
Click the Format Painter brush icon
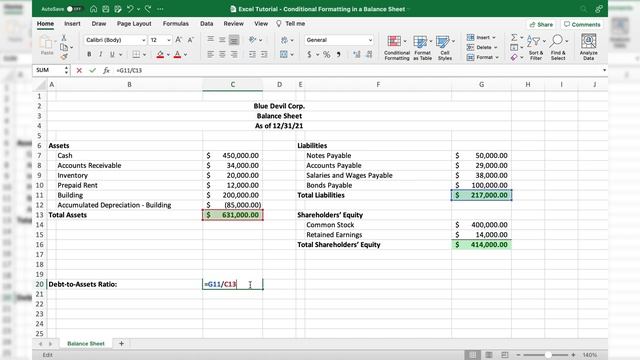pos(64,57)
